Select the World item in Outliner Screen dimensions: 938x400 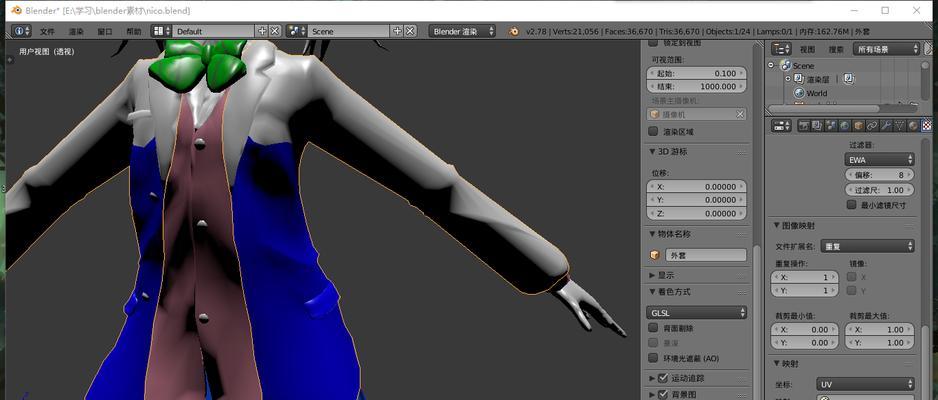[x=817, y=93]
